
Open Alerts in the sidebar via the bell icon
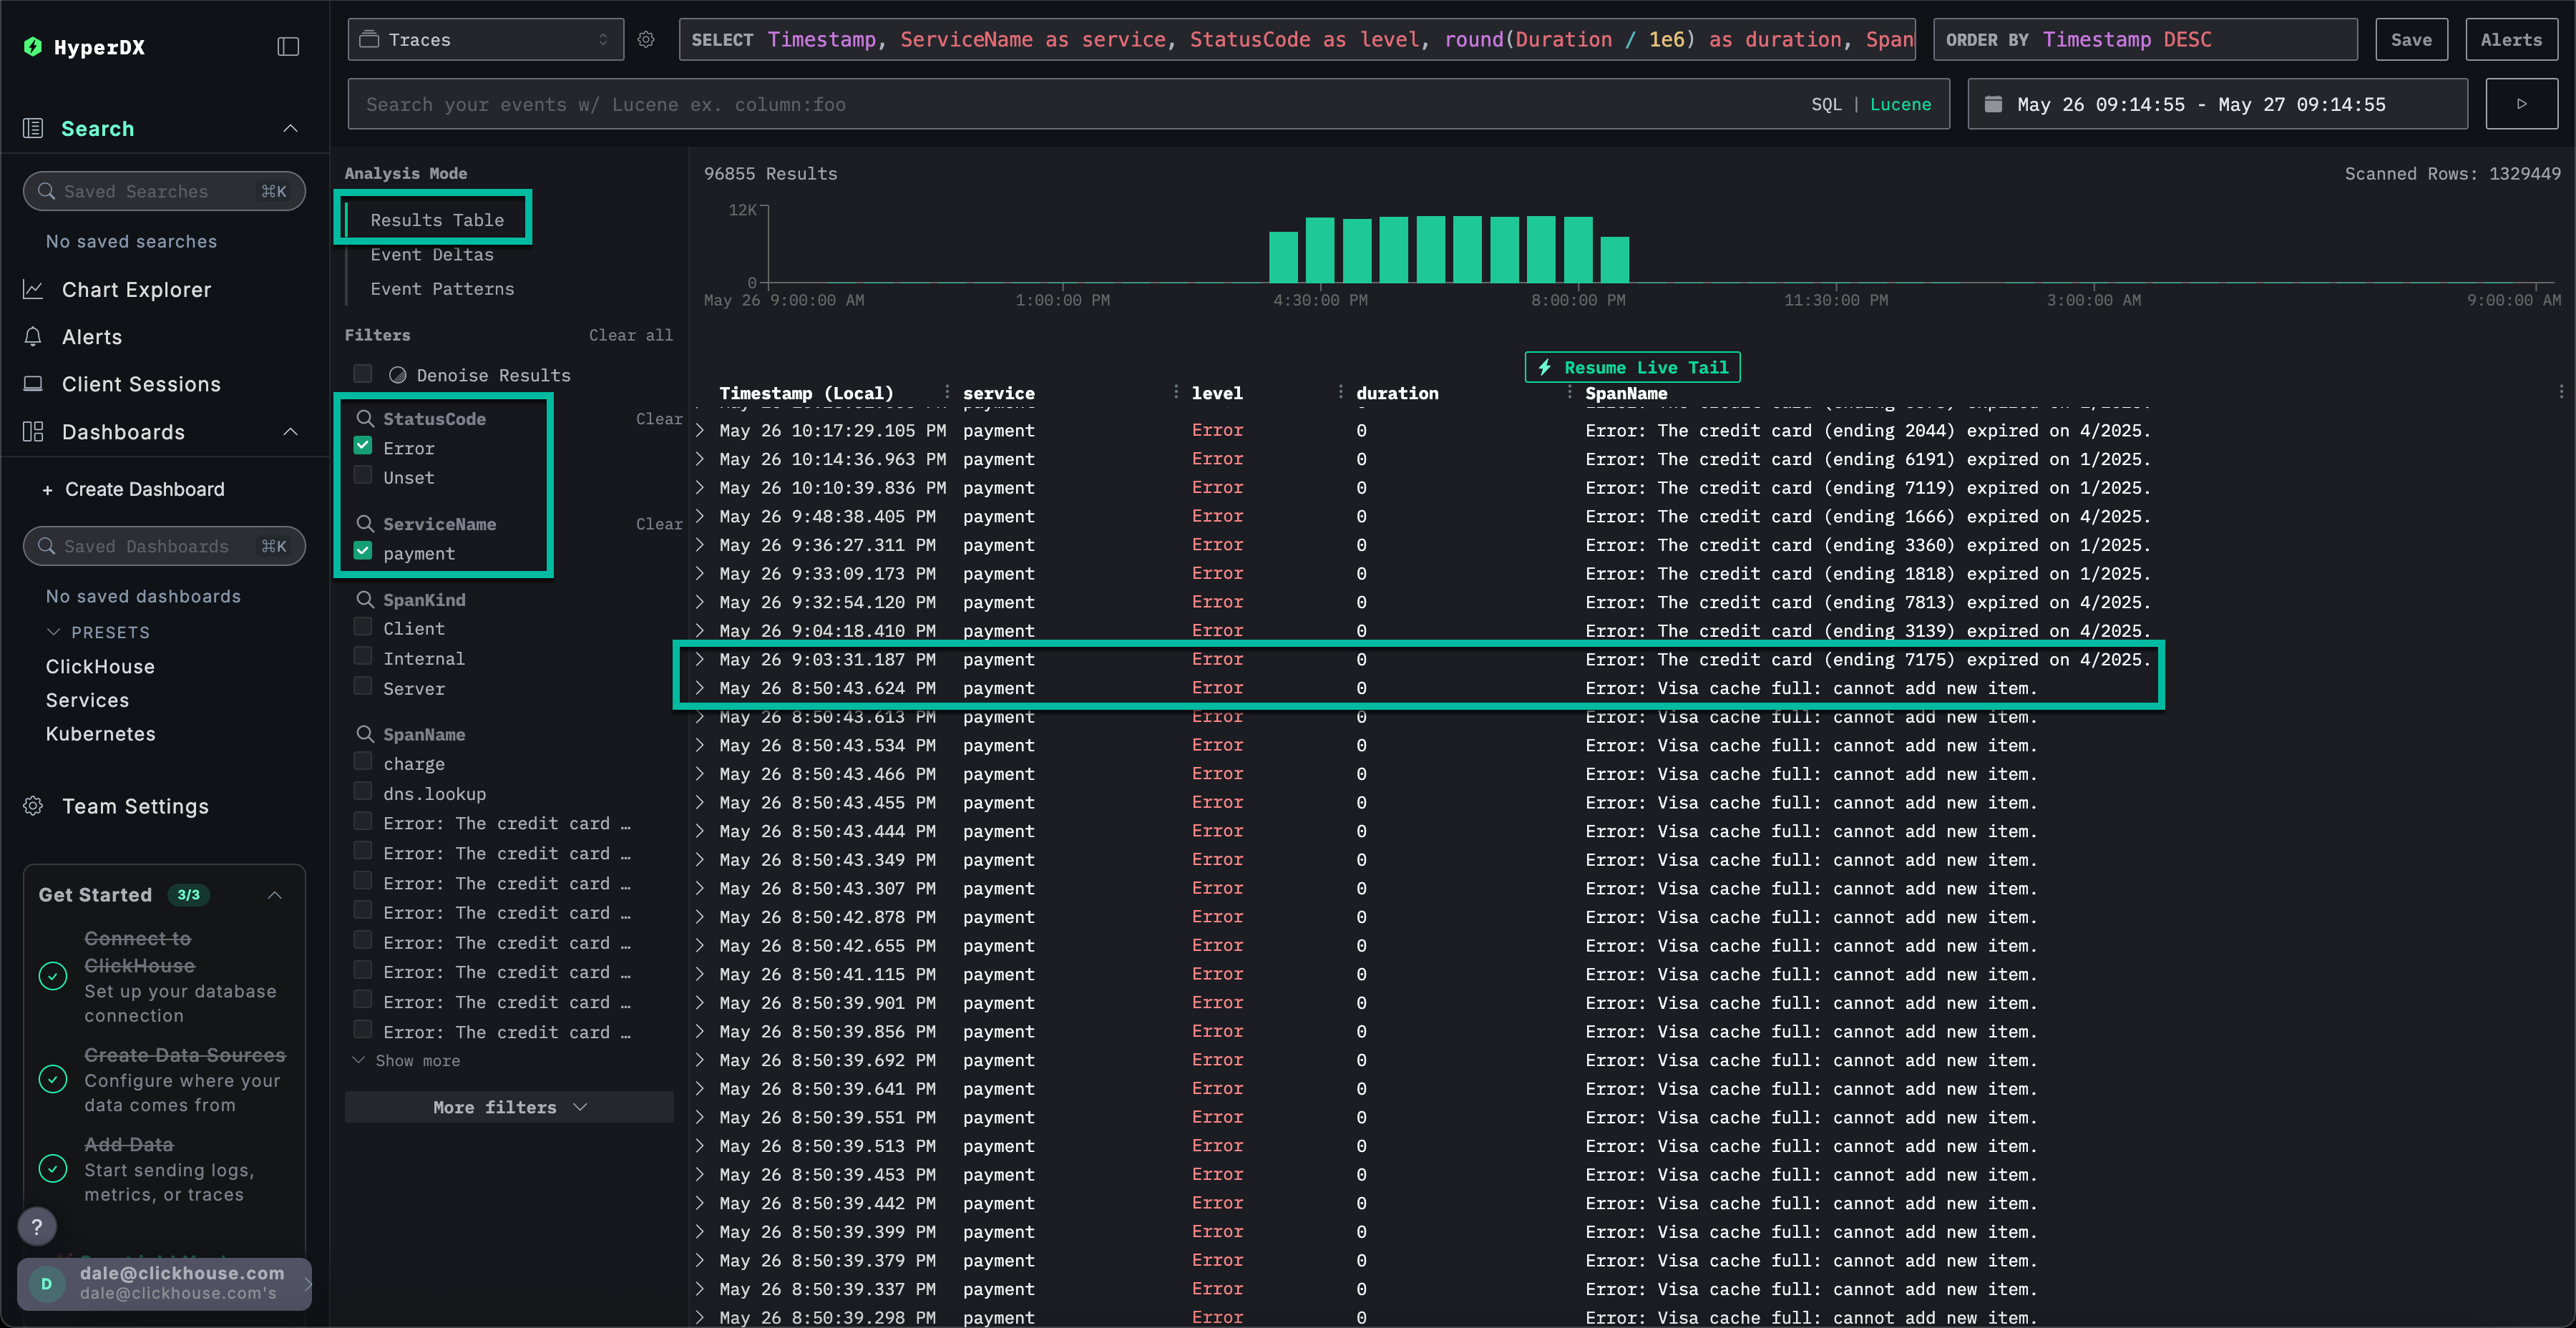click(x=33, y=337)
